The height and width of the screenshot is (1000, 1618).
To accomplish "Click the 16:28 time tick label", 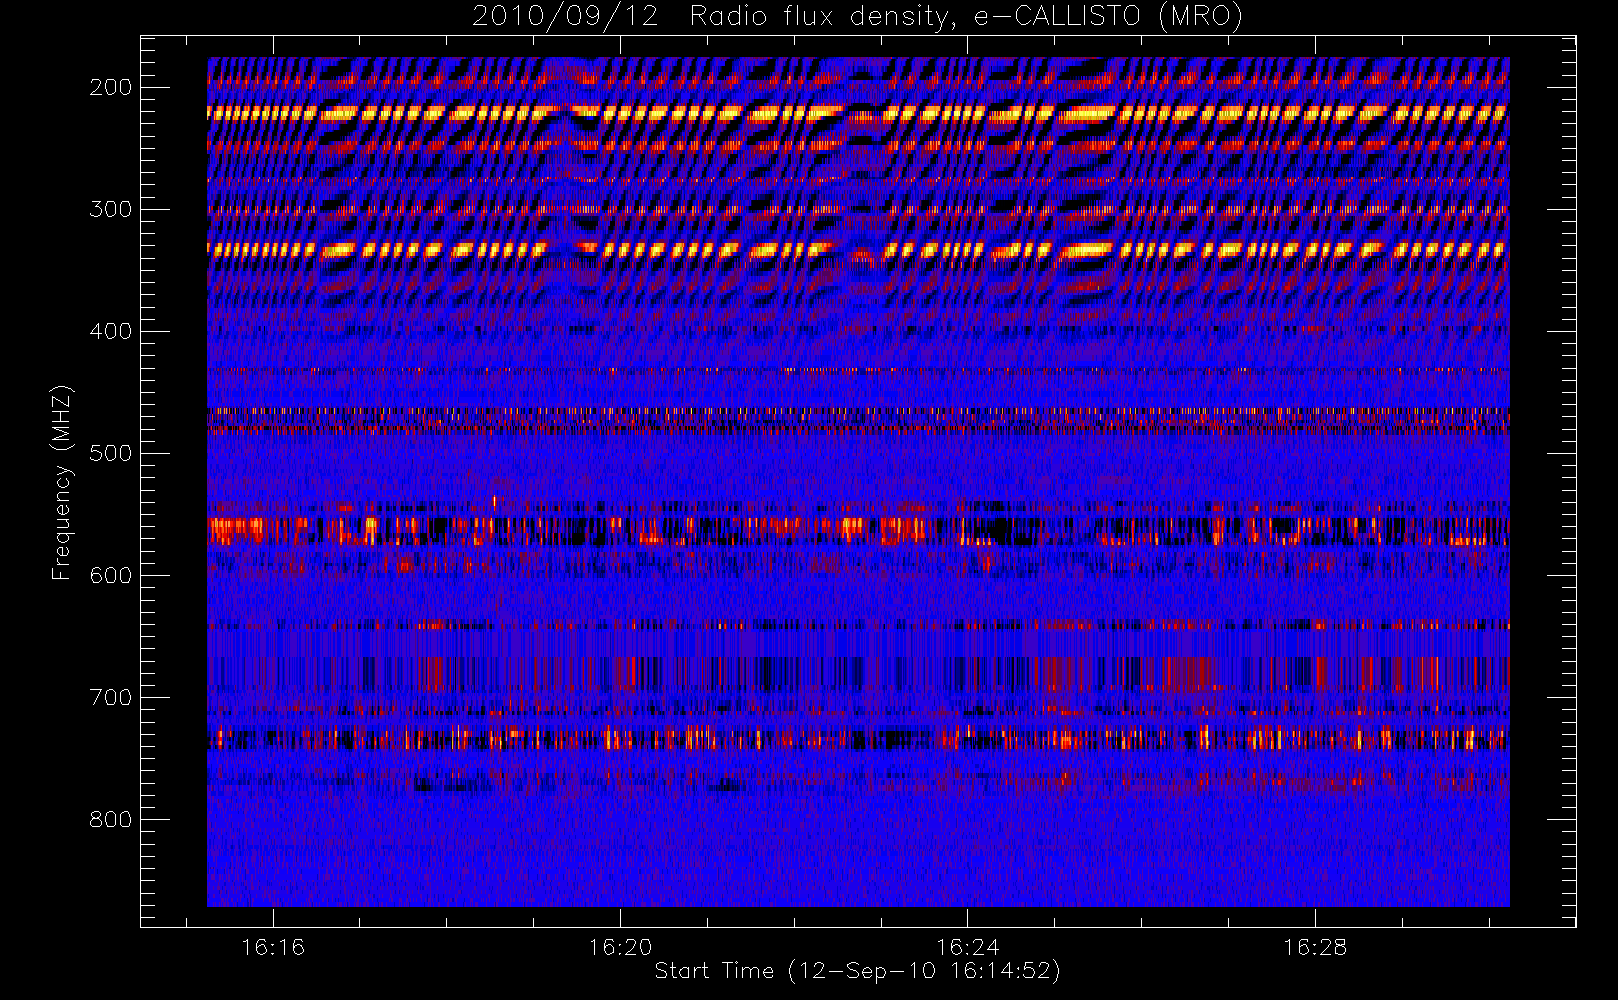I will (1315, 947).
